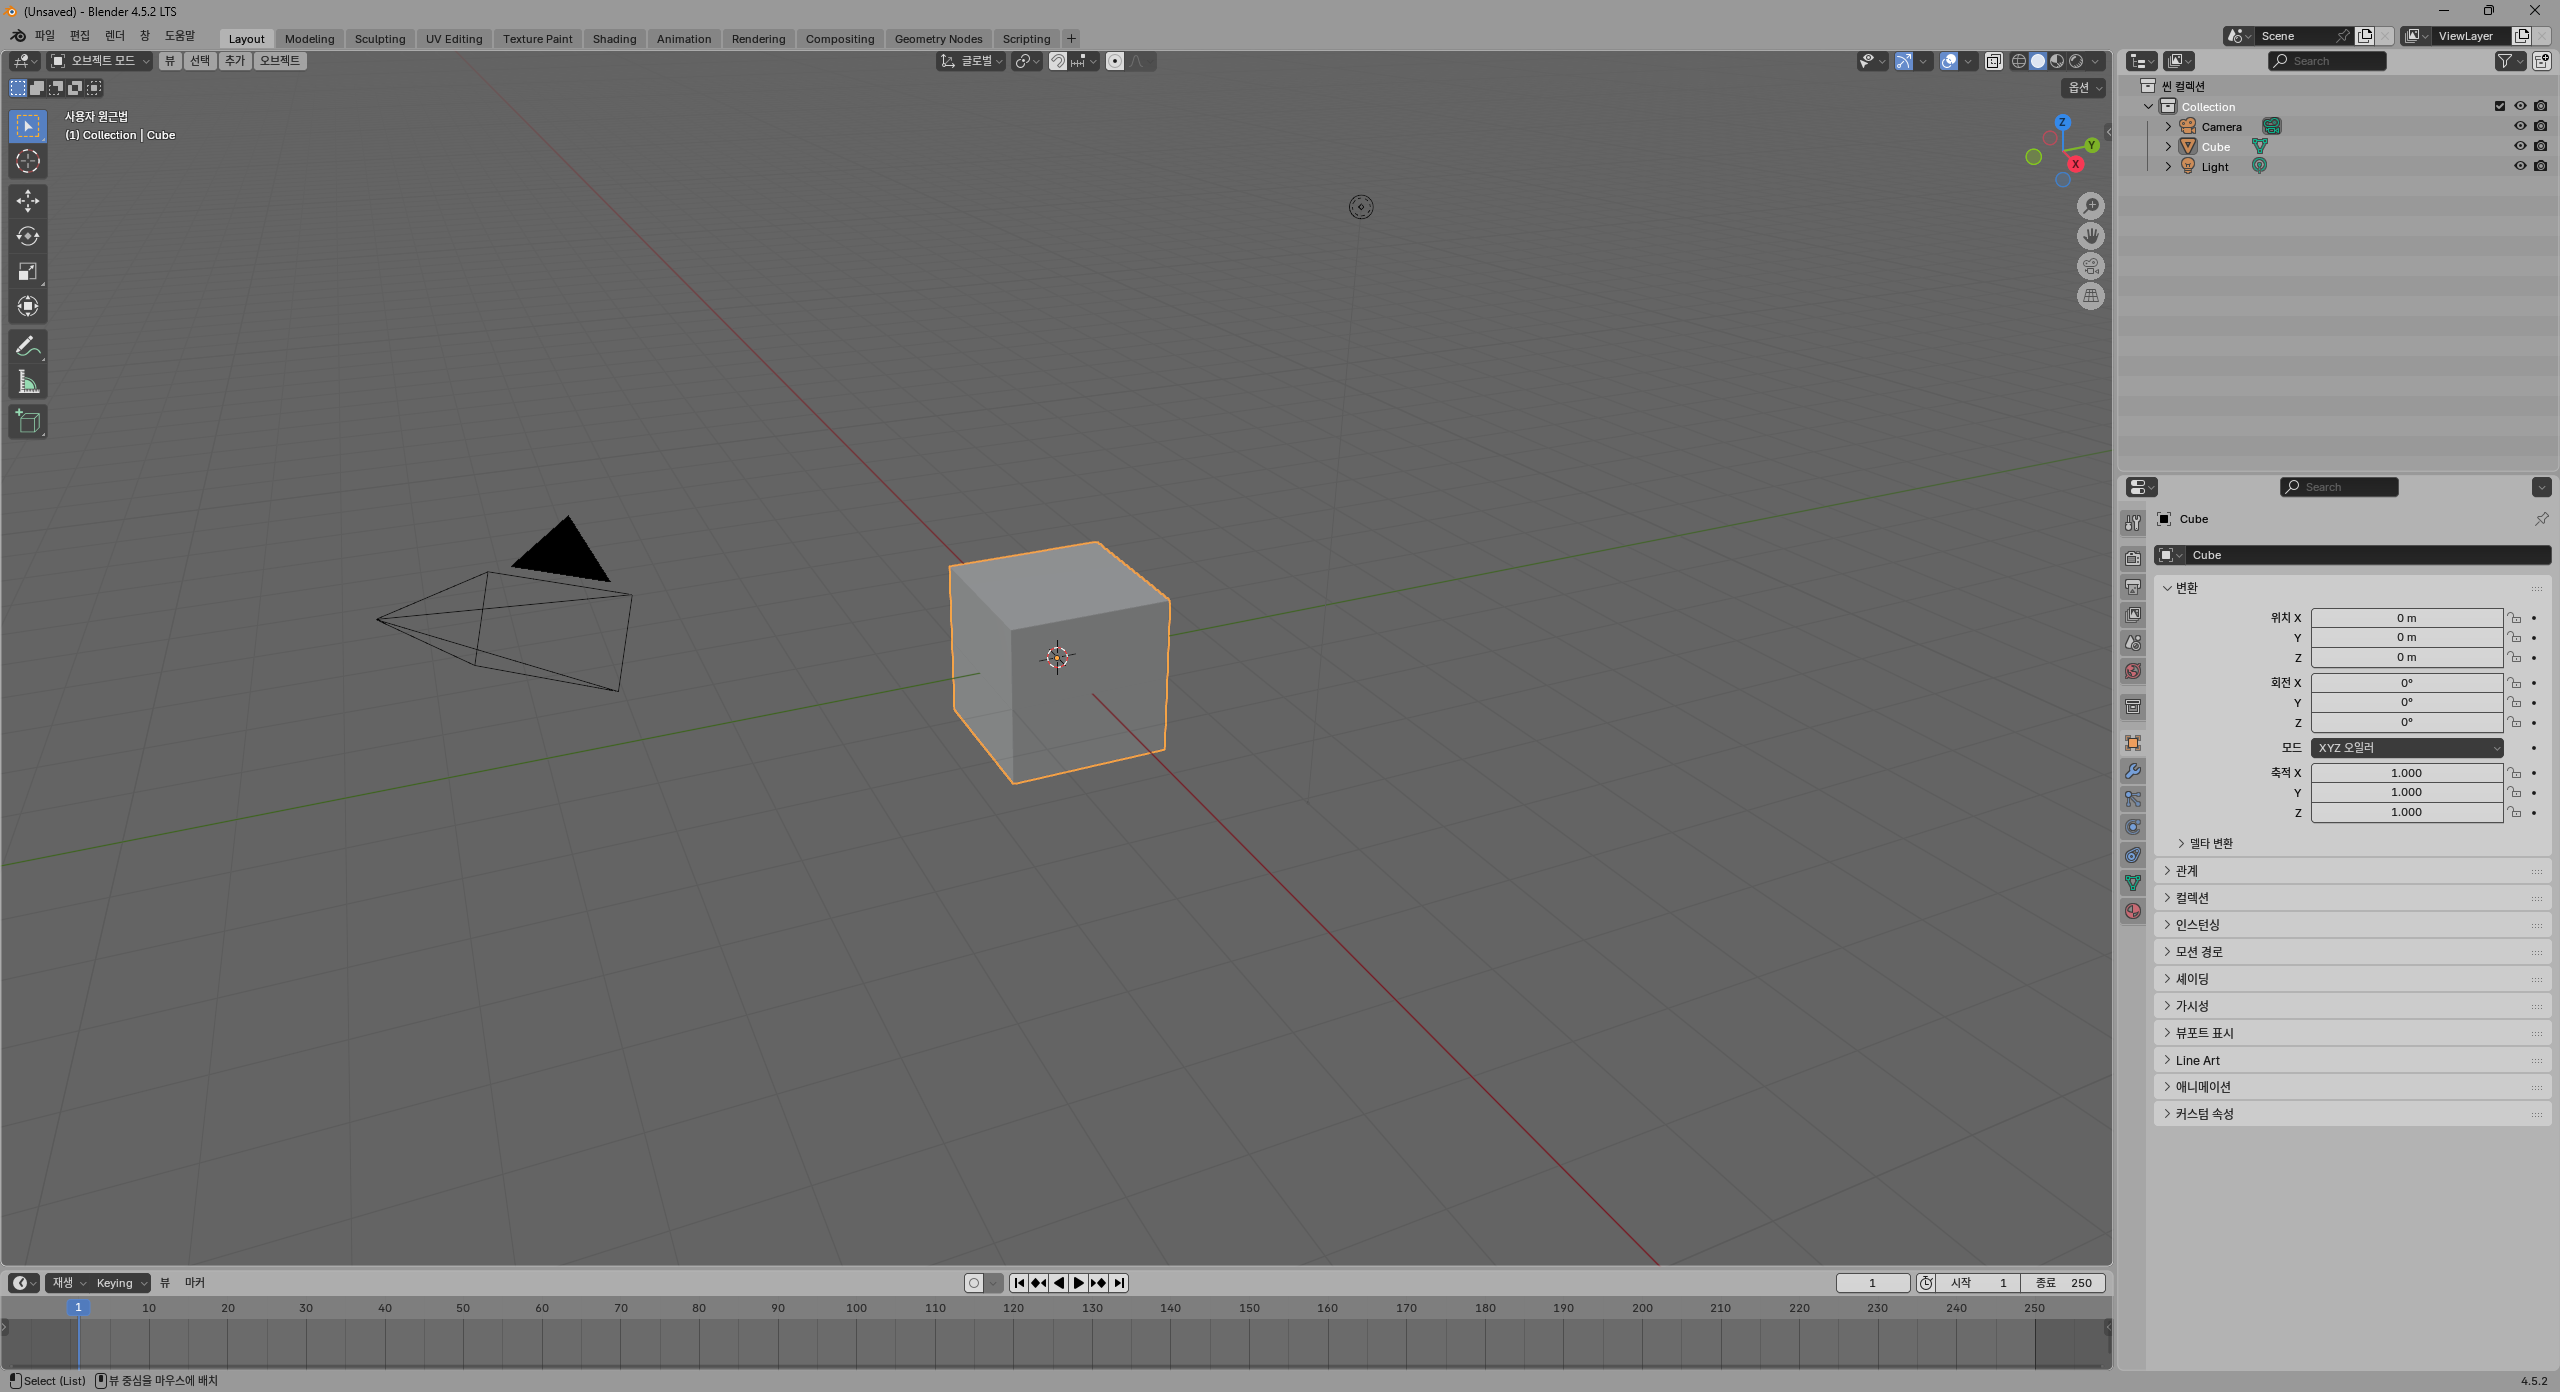Open the 편집 menu
Screen dimensions: 2560x1392
point(80,35)
